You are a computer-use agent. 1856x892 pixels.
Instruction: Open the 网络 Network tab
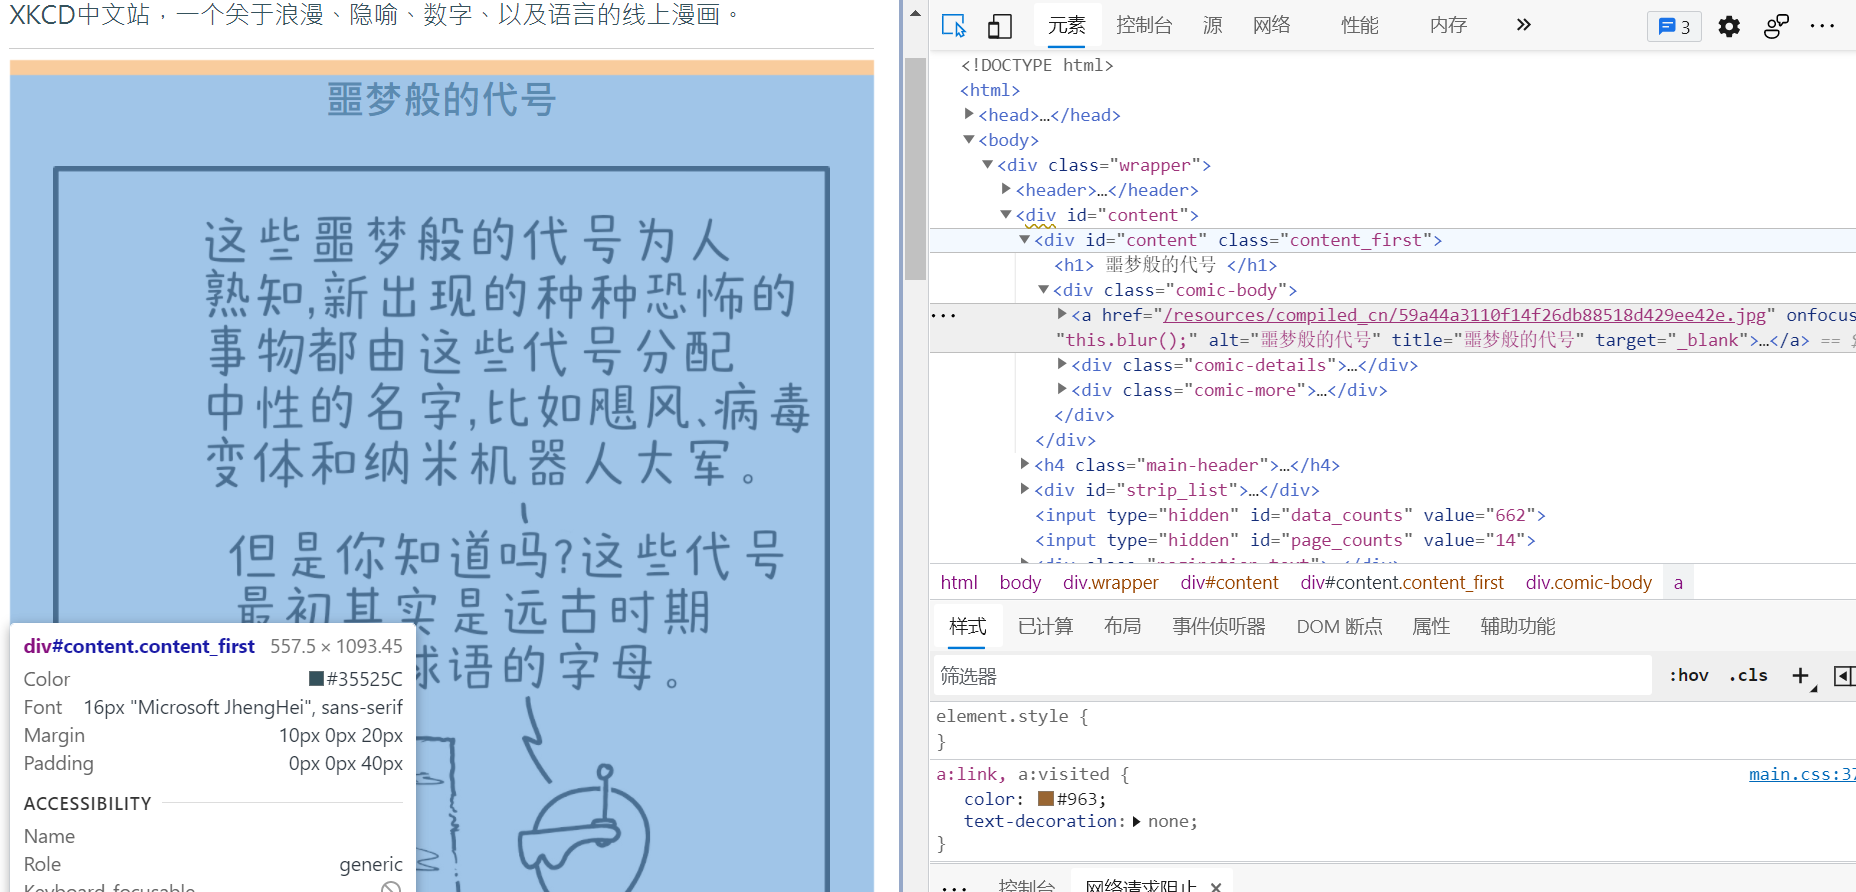(x=1272, y=26)
